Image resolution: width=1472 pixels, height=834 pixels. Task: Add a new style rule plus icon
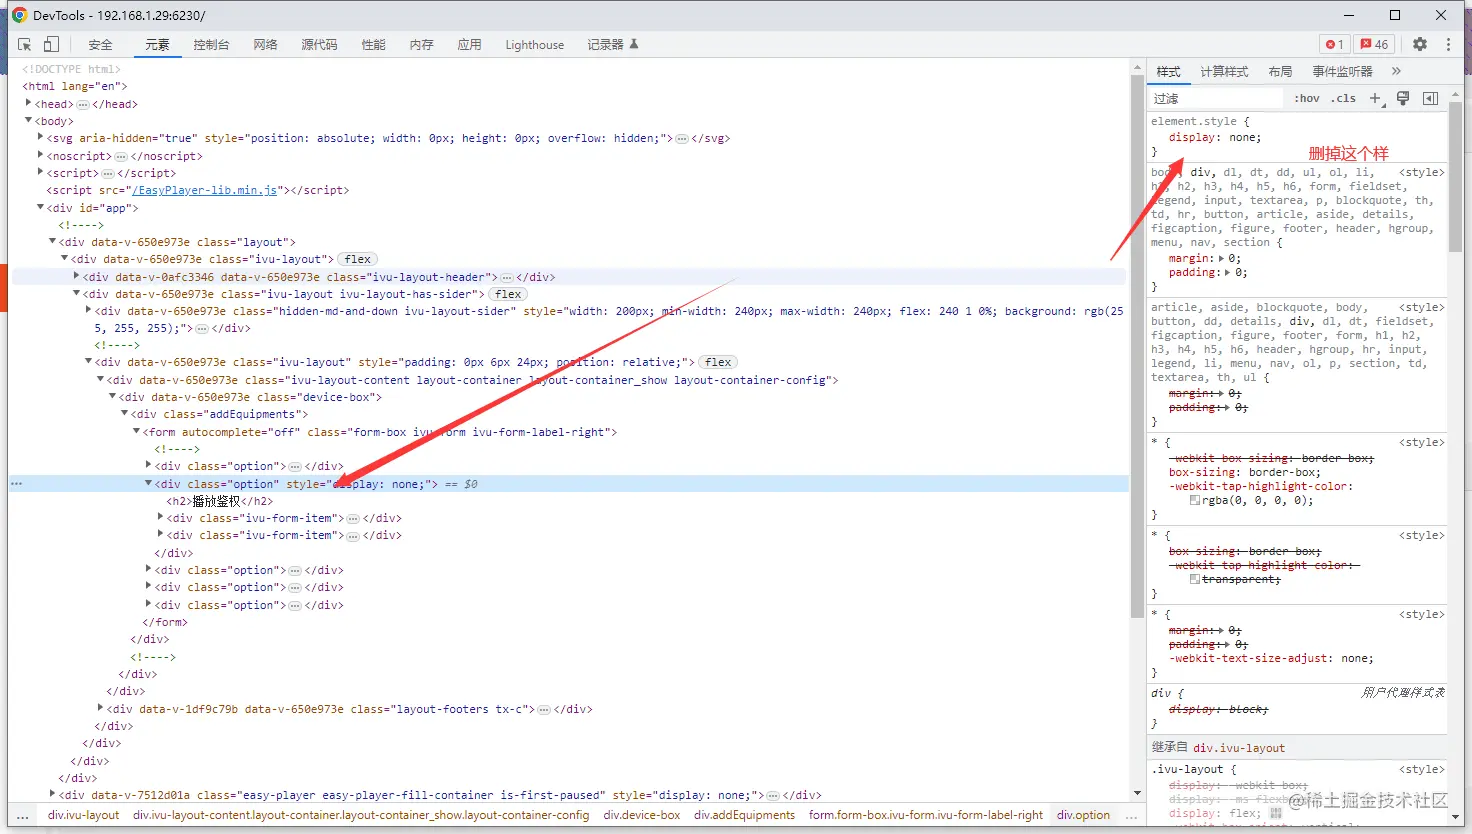tap(1375, 98)
